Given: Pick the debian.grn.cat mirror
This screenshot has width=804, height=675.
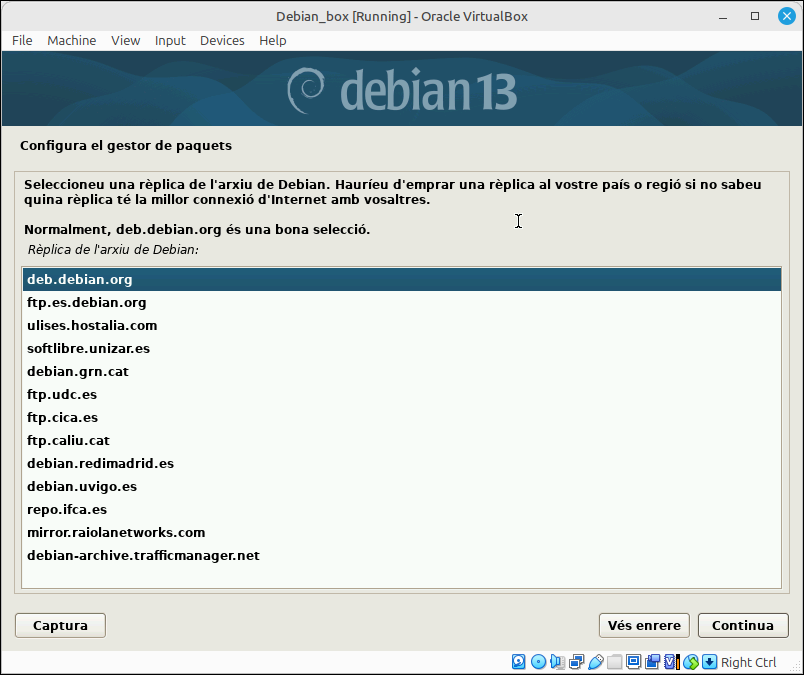Looking at the screenshot, I should pyautogui.click(x=401, y=371).
